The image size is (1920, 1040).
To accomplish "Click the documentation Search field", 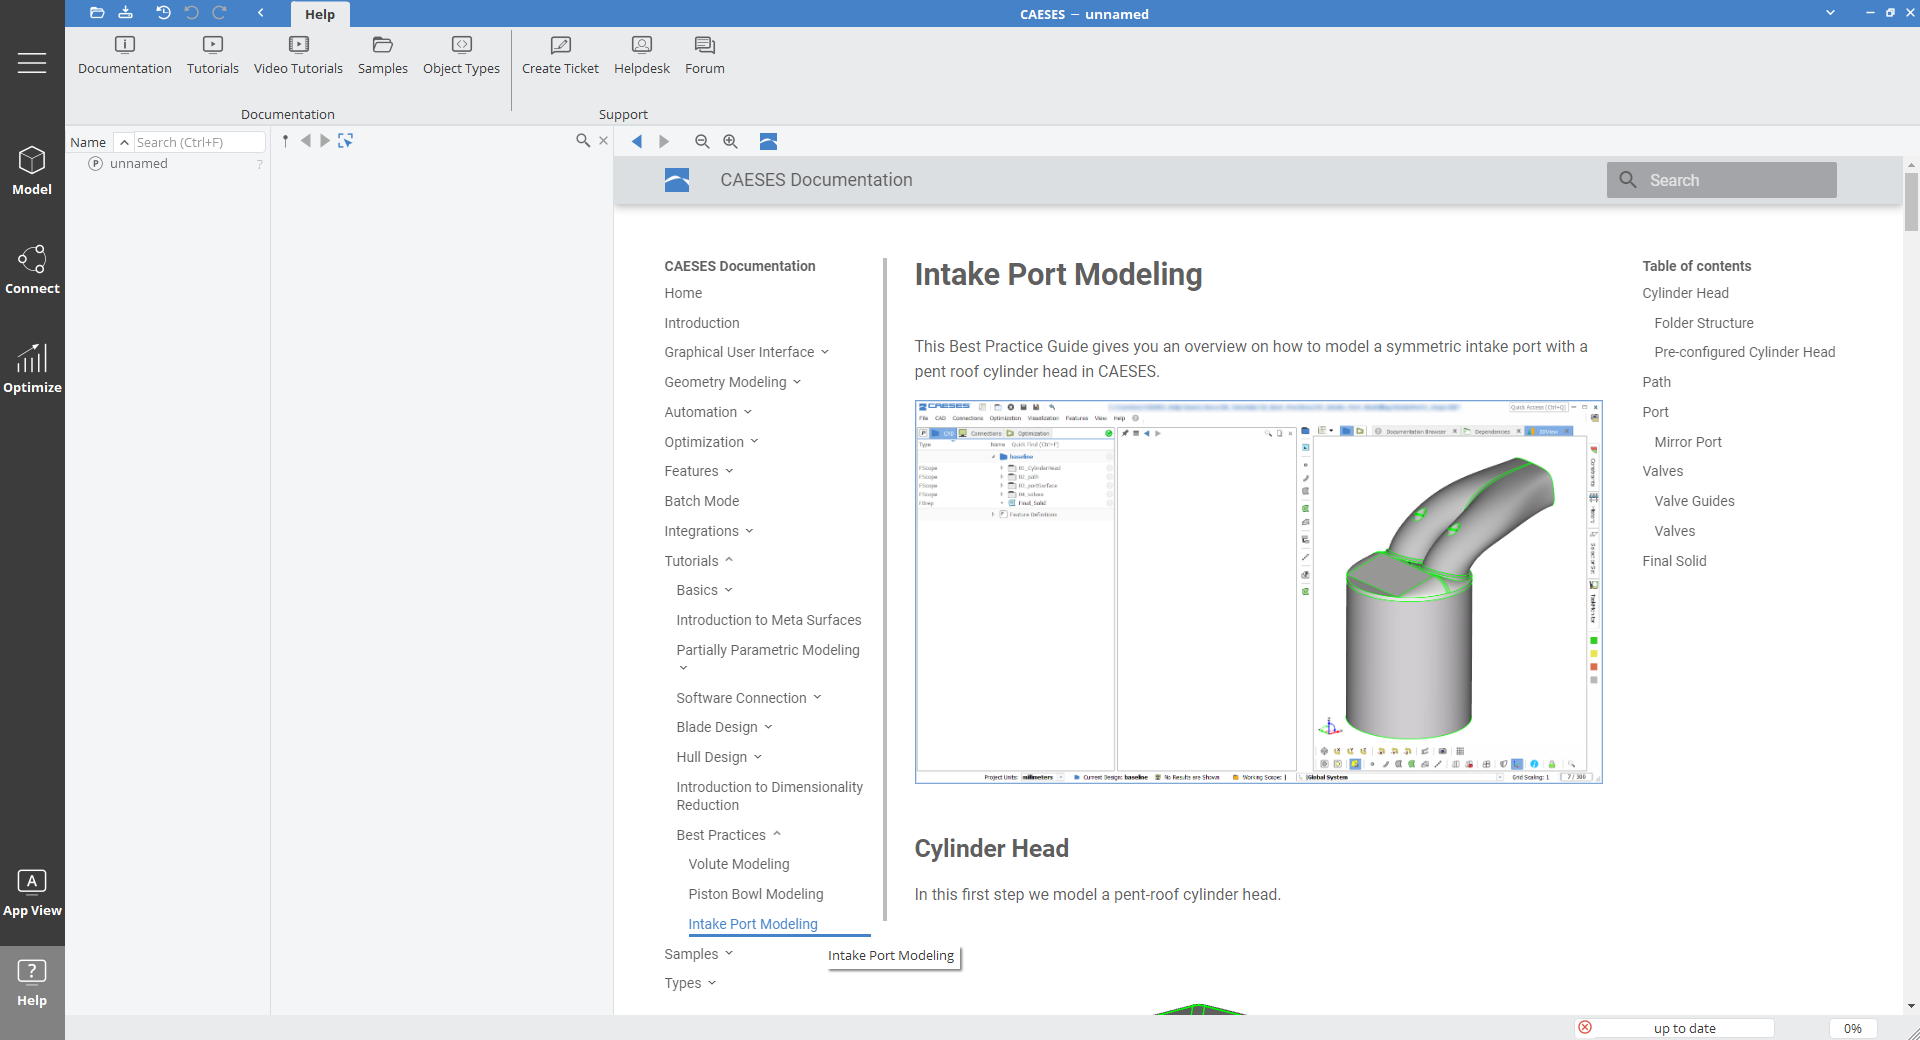I will 1722,180.
